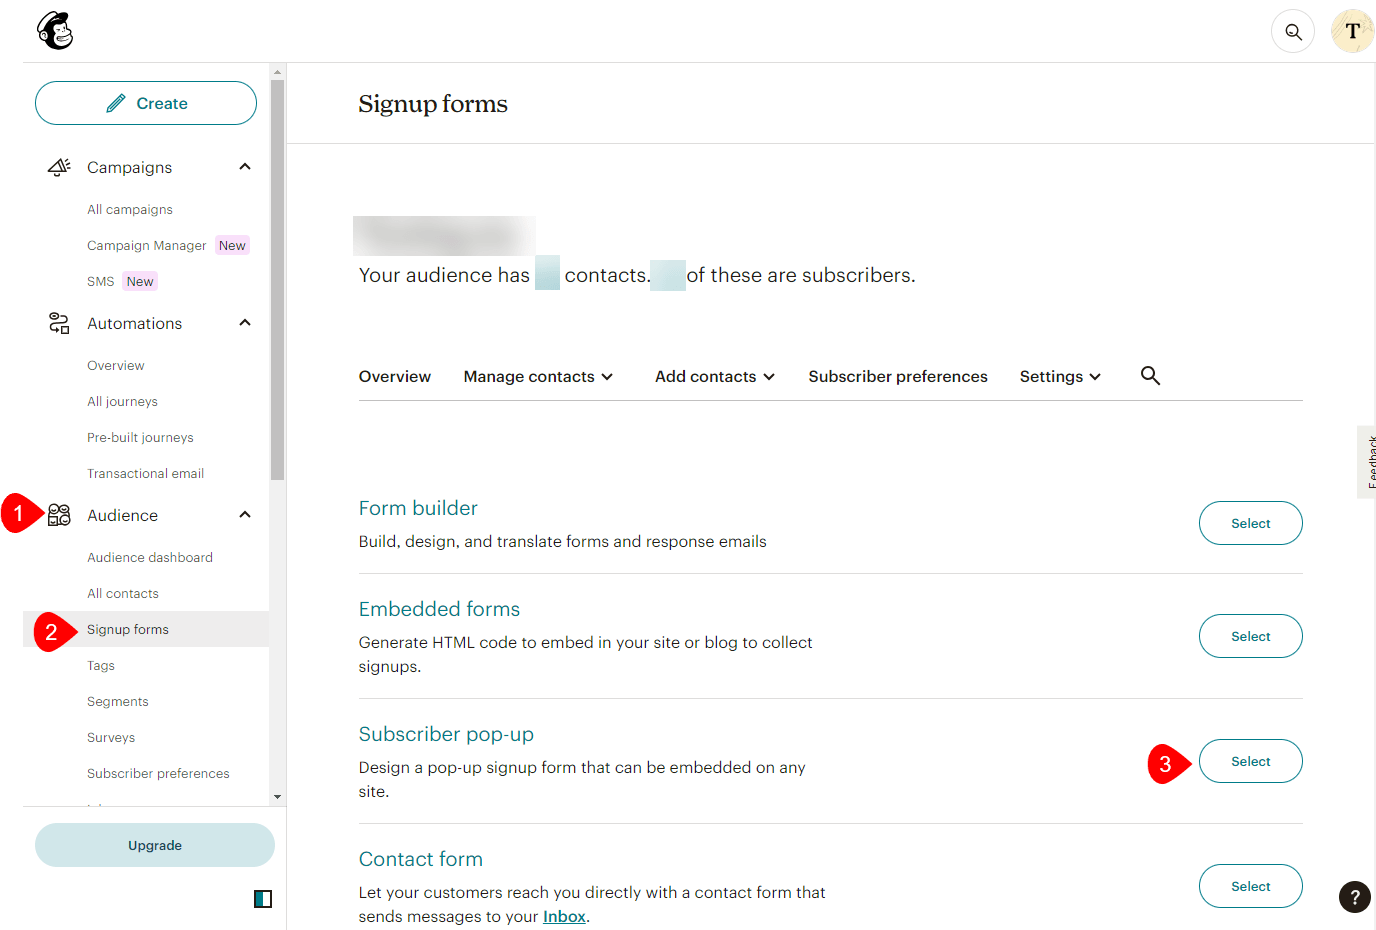The width and height of the screenshot is (1376, 930).
Task: Open the Manage contacts dropdown
Action: pos(538,377)
